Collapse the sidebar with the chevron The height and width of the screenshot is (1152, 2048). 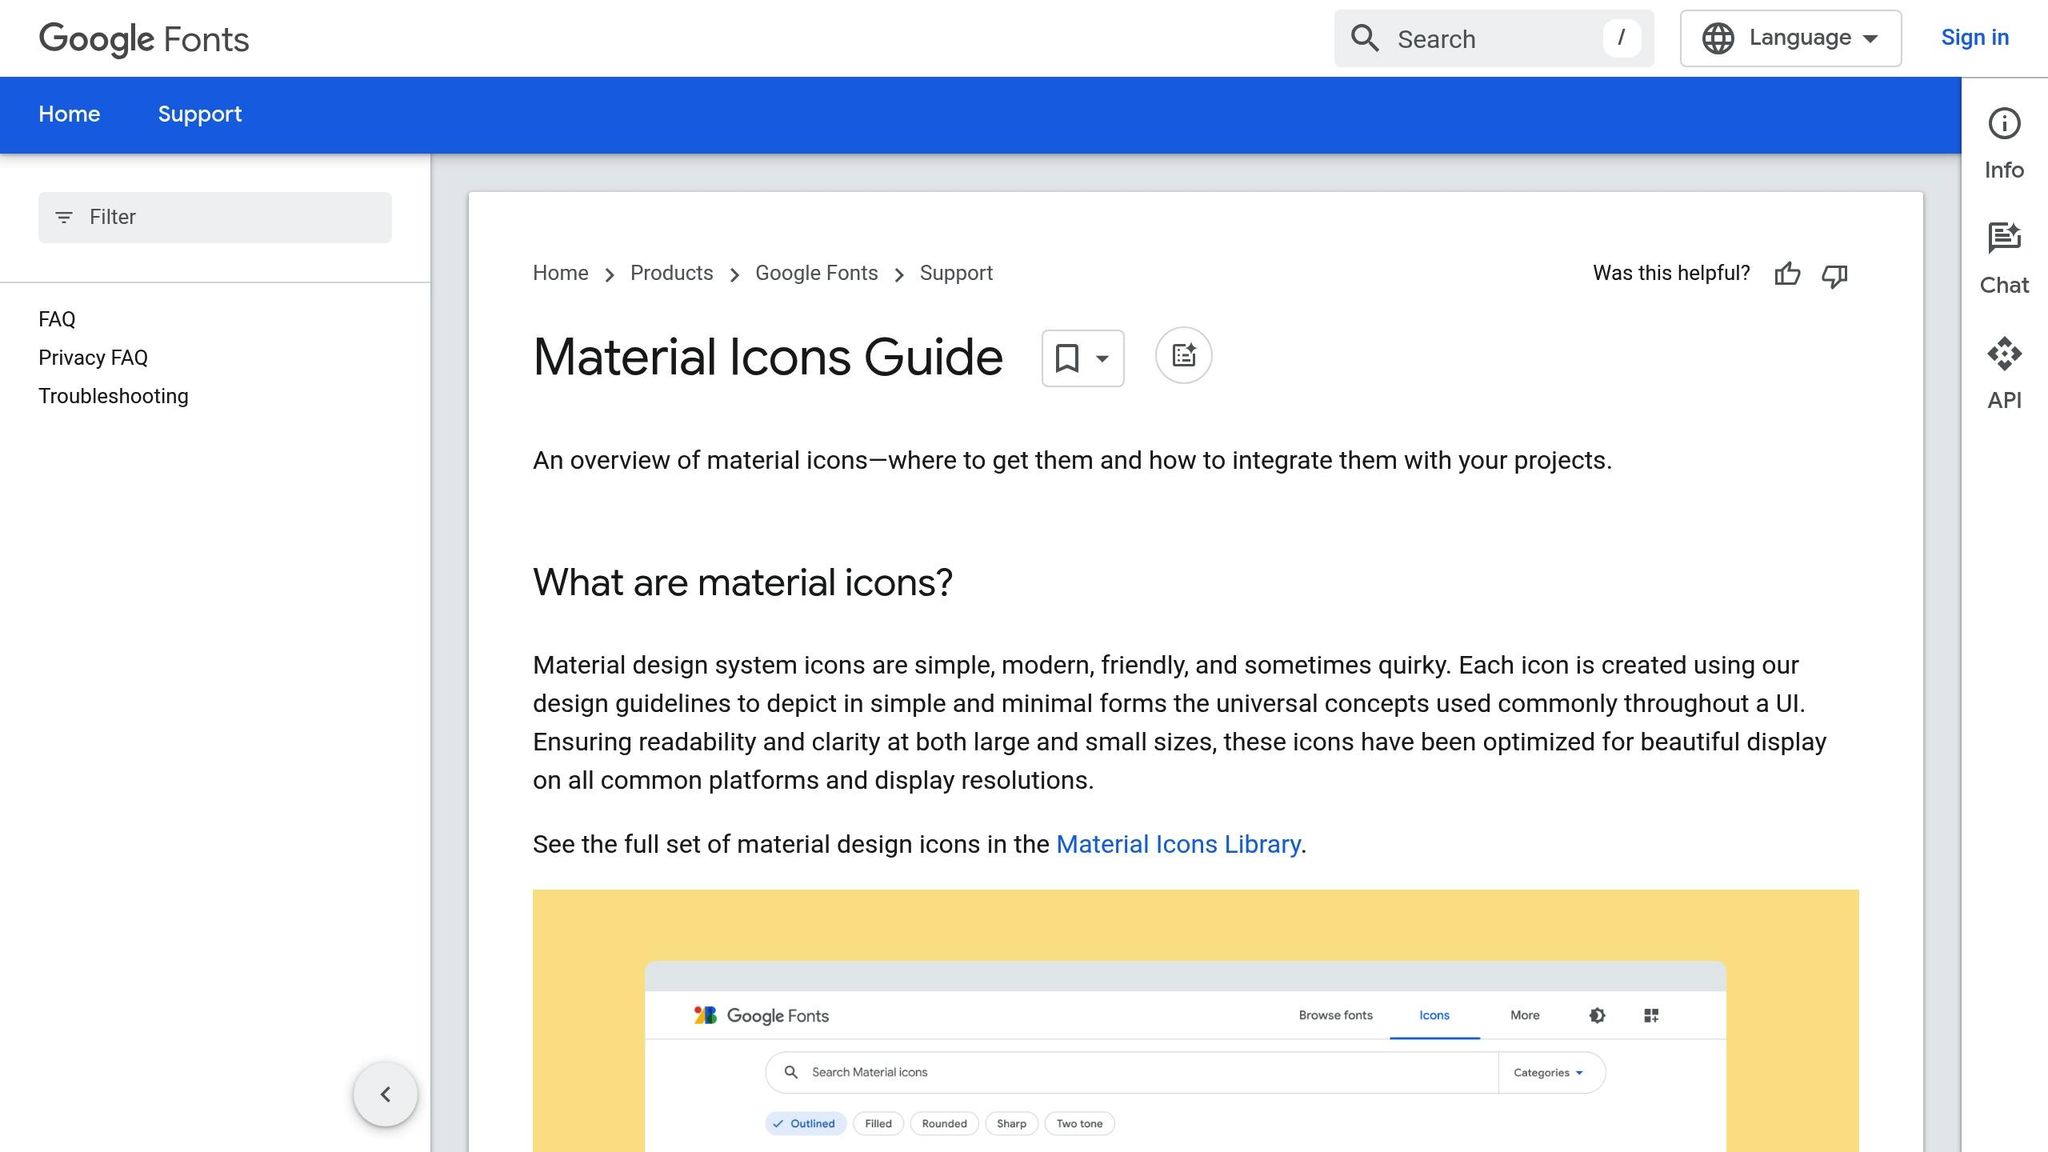pyautogui.click(x=385, y=1094)
